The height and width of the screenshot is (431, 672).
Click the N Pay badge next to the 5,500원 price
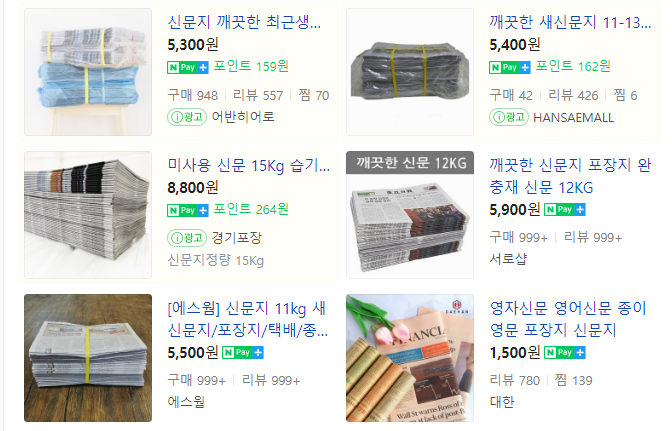[x=243, y=353]
